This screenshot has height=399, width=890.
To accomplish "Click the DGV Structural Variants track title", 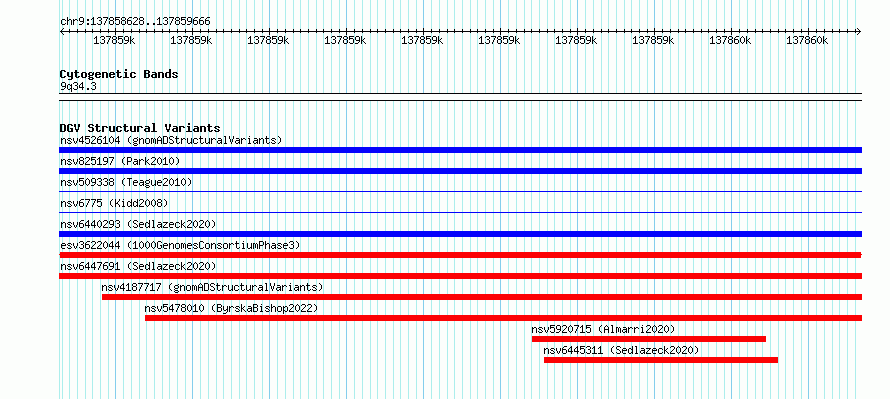I will tap(140, 128).
